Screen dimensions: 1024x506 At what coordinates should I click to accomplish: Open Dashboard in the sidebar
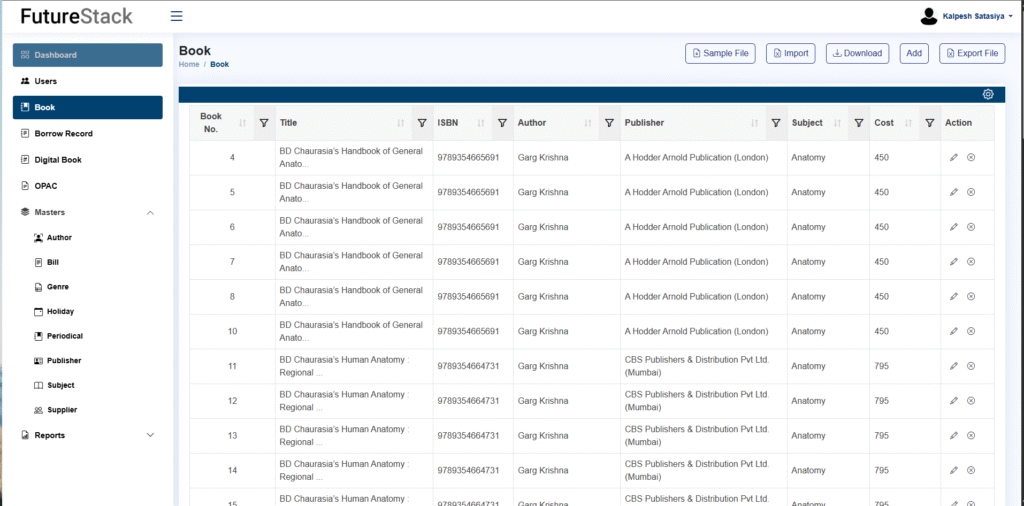[x=88, y=55]
